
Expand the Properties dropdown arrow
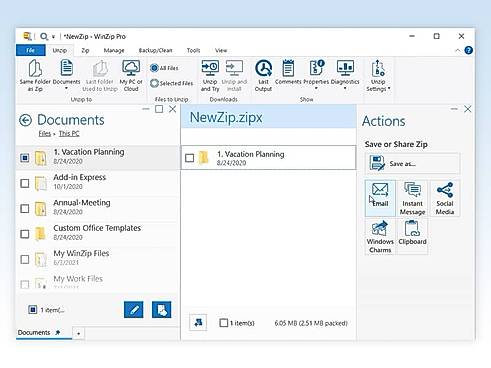pos(316,89)
